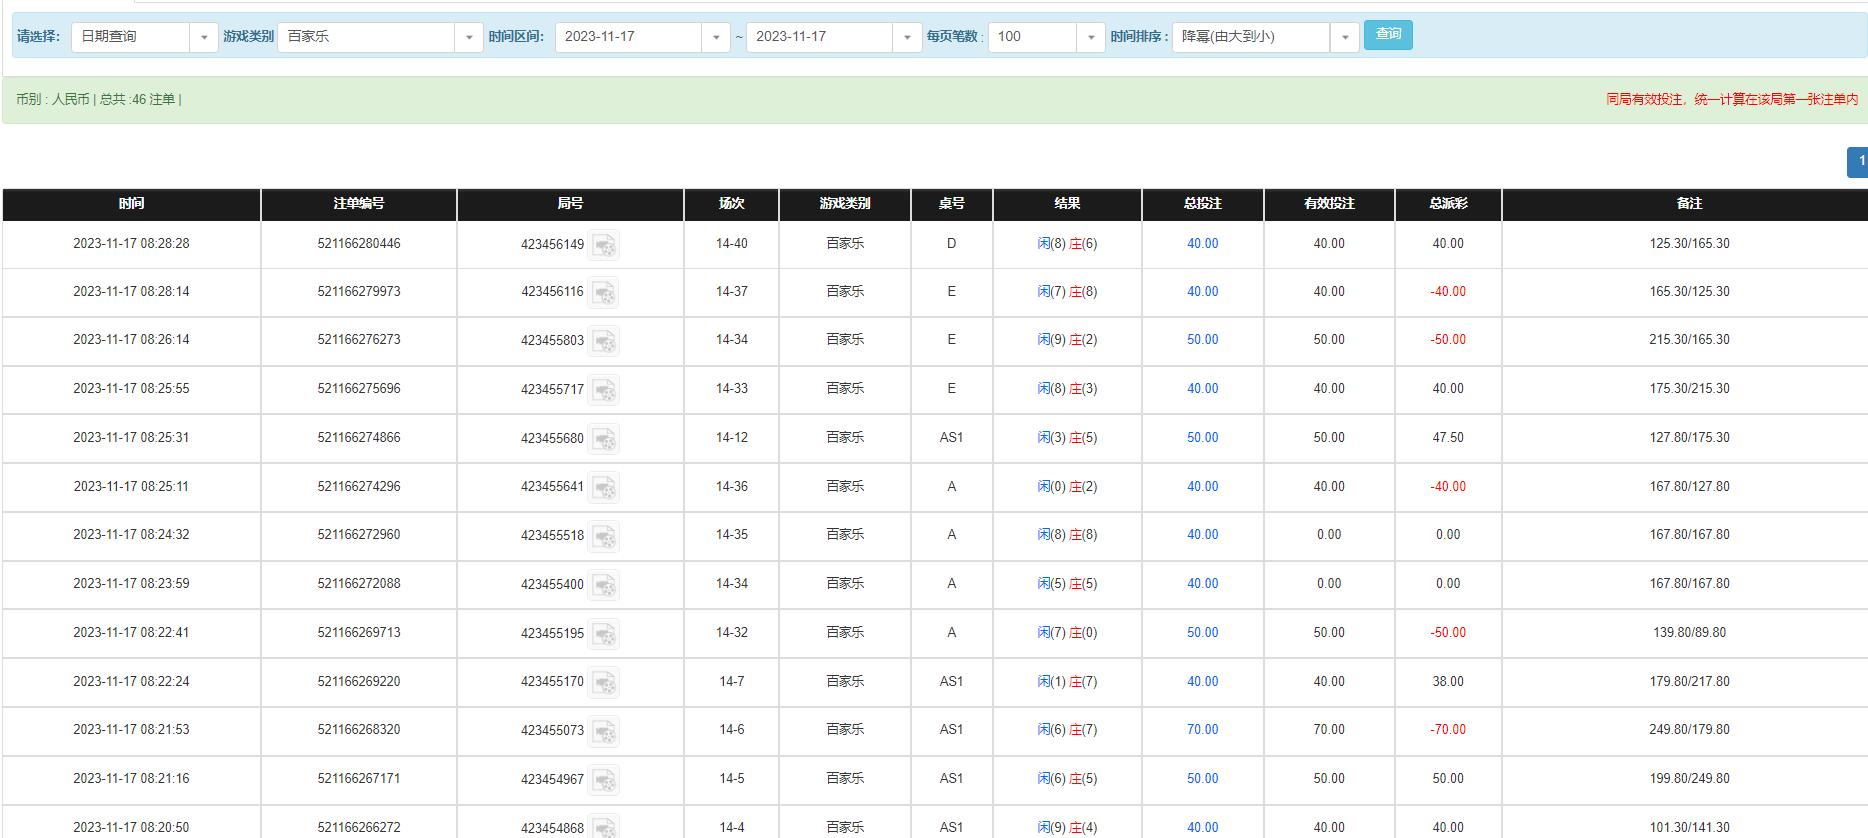Image resolution: width=1868 pixels, height=838 pixels.
Task: Click the 总投注 column header
Action: [1203, 204]
